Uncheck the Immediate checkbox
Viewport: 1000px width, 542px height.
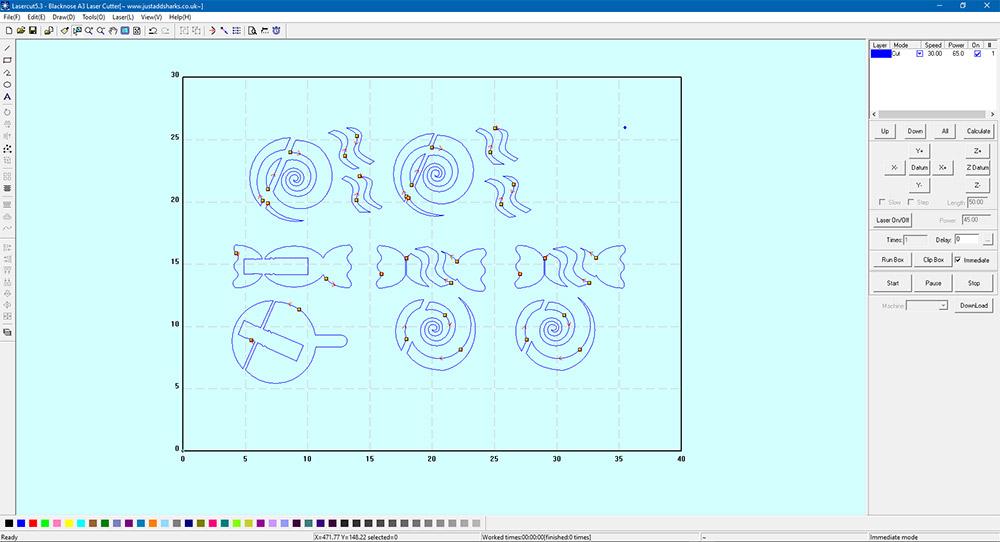coord(958,260)
